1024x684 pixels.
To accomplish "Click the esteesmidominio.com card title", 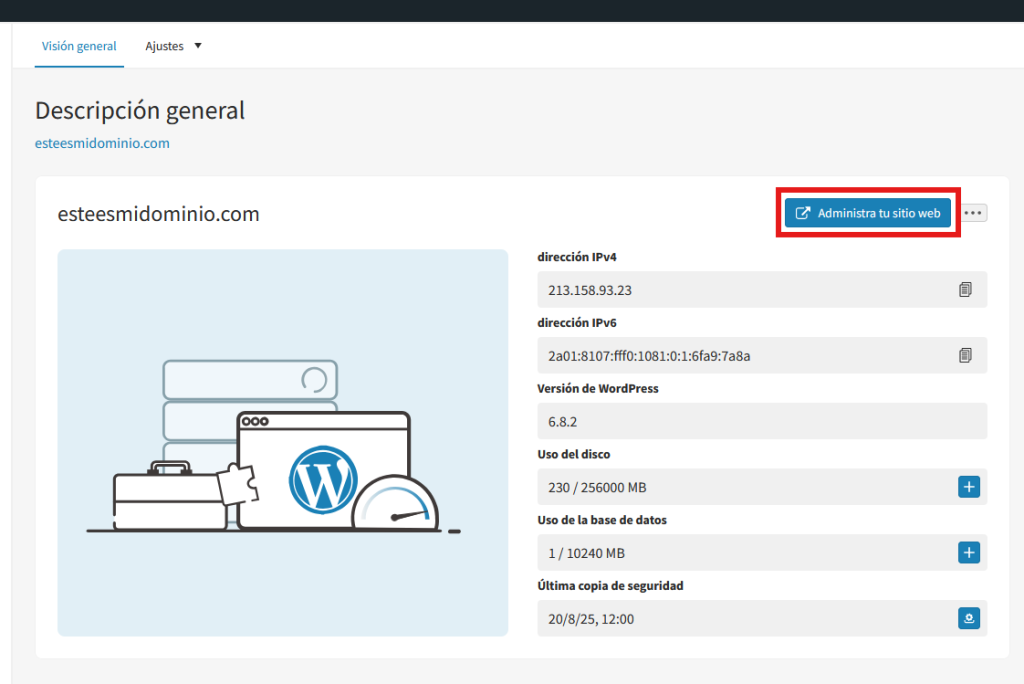I will pyautogui.click(x=158, y=214).
